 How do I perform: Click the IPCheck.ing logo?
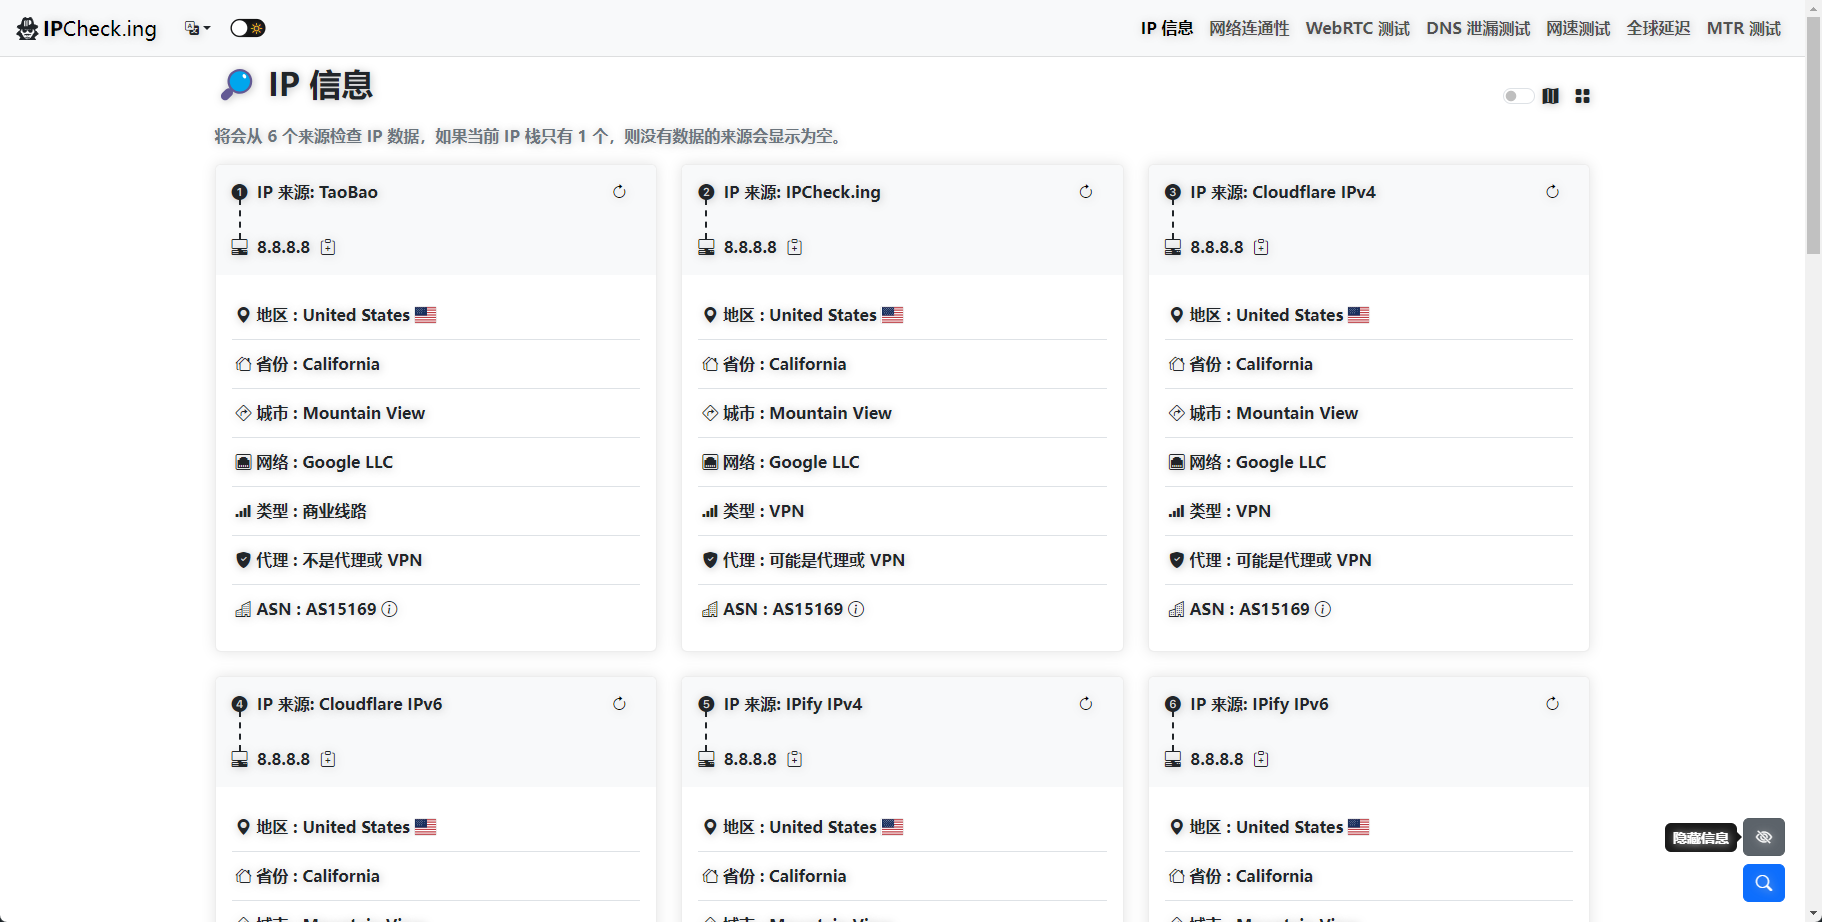[x=86, y=28]
